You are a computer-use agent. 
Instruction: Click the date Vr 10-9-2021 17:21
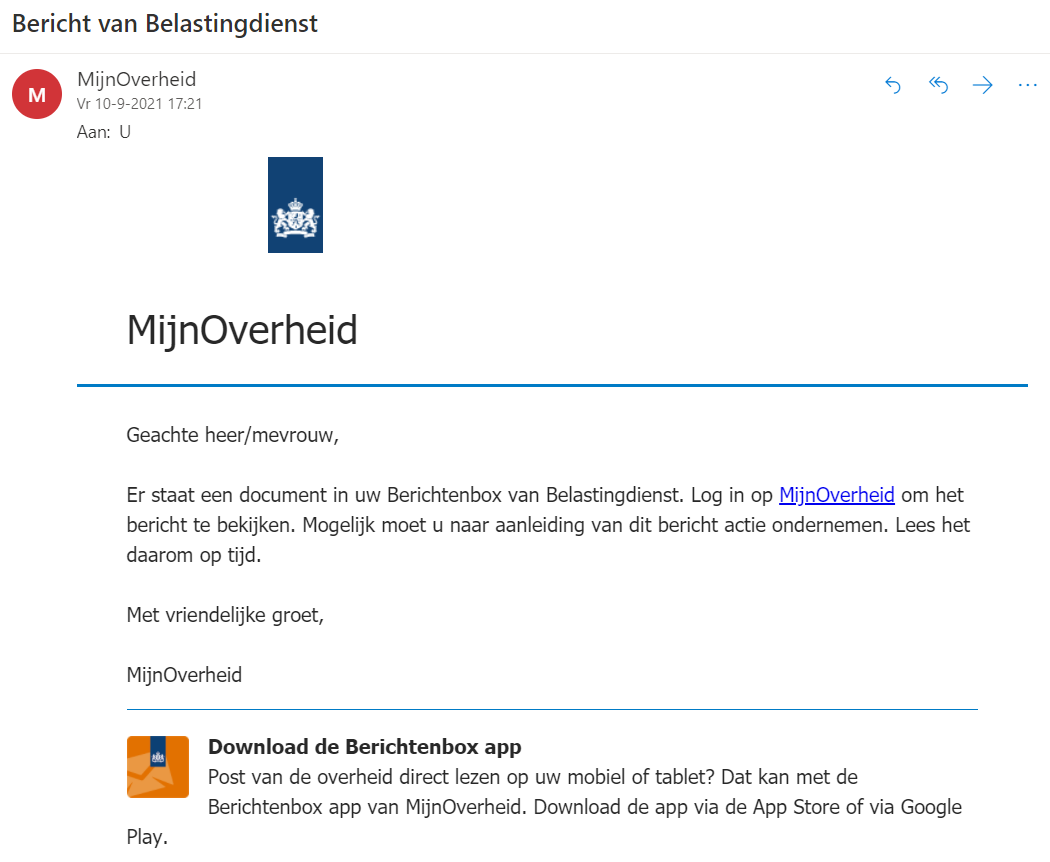tap(139, 104)
